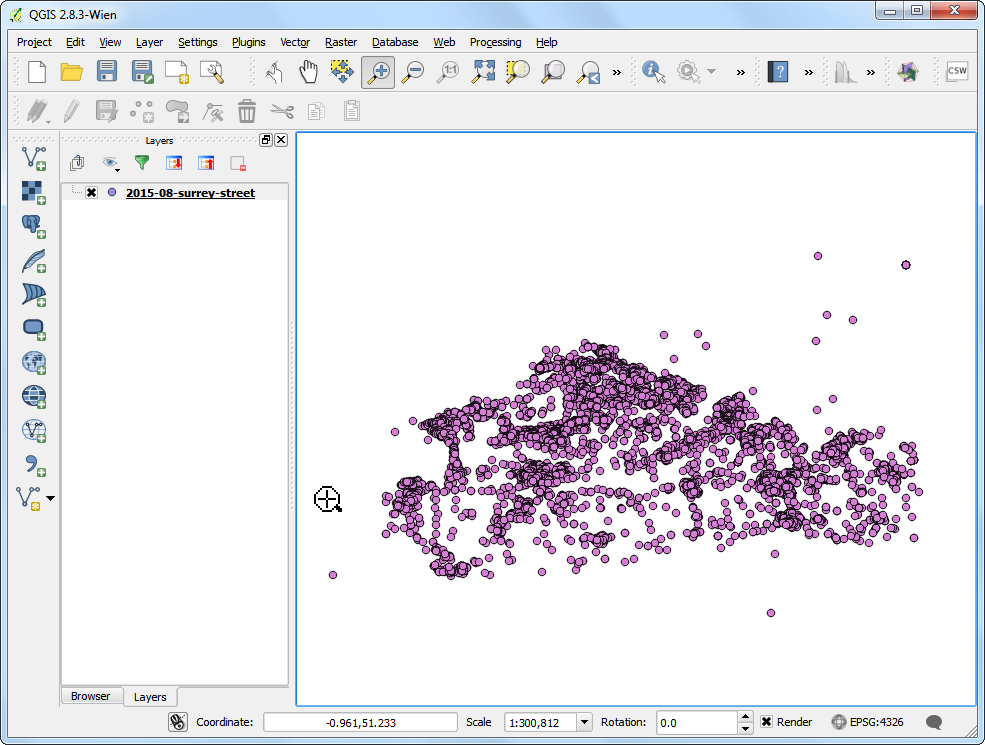Click the Remove Layer icon in Layers panel
The width and height of the screenshot is (985, 745).
pyautogui.click(x=238, y=163)
